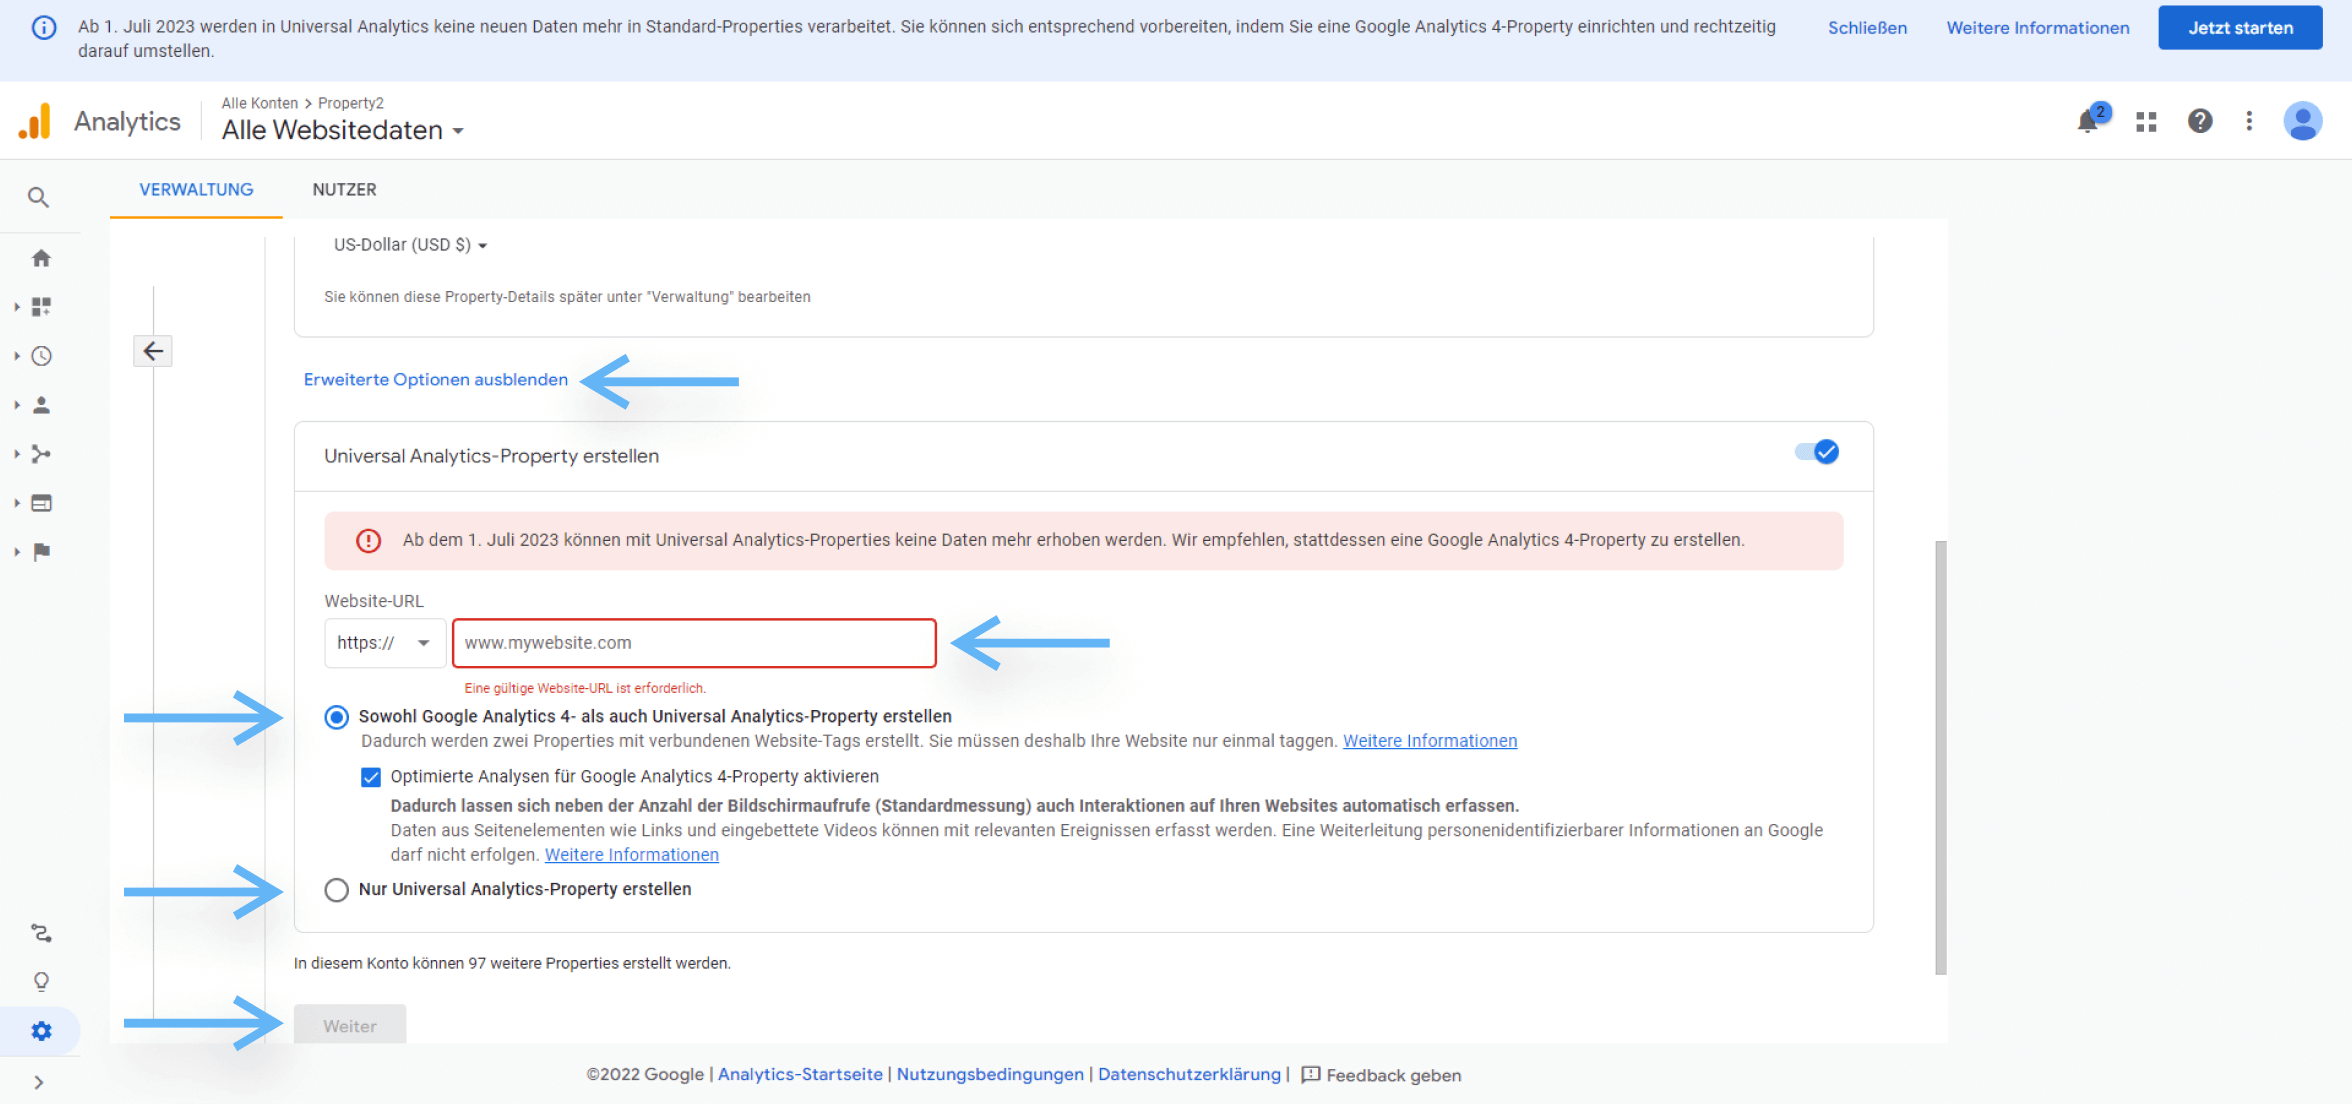Open the help question mark icon

click(2200, 121)
